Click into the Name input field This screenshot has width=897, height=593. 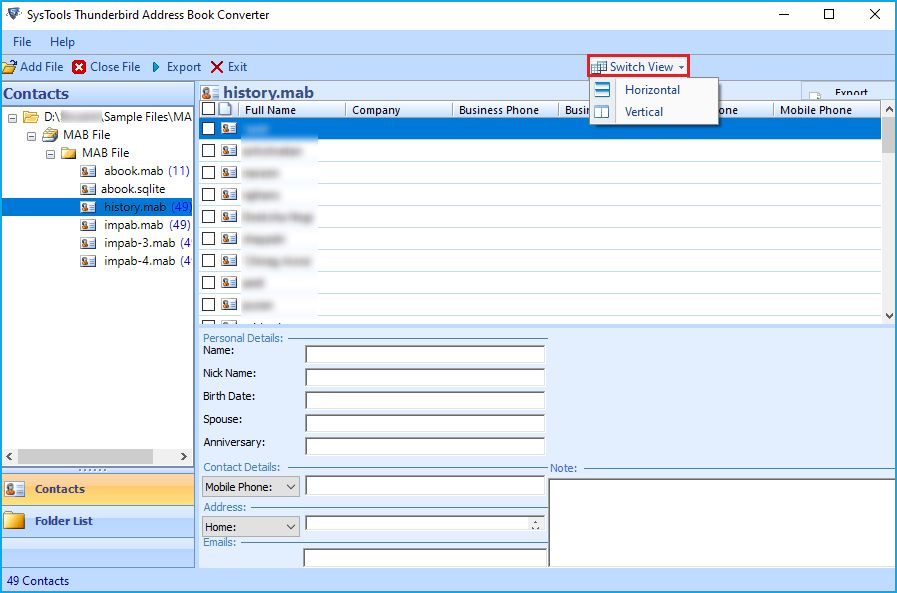click(x=425, y=354)
